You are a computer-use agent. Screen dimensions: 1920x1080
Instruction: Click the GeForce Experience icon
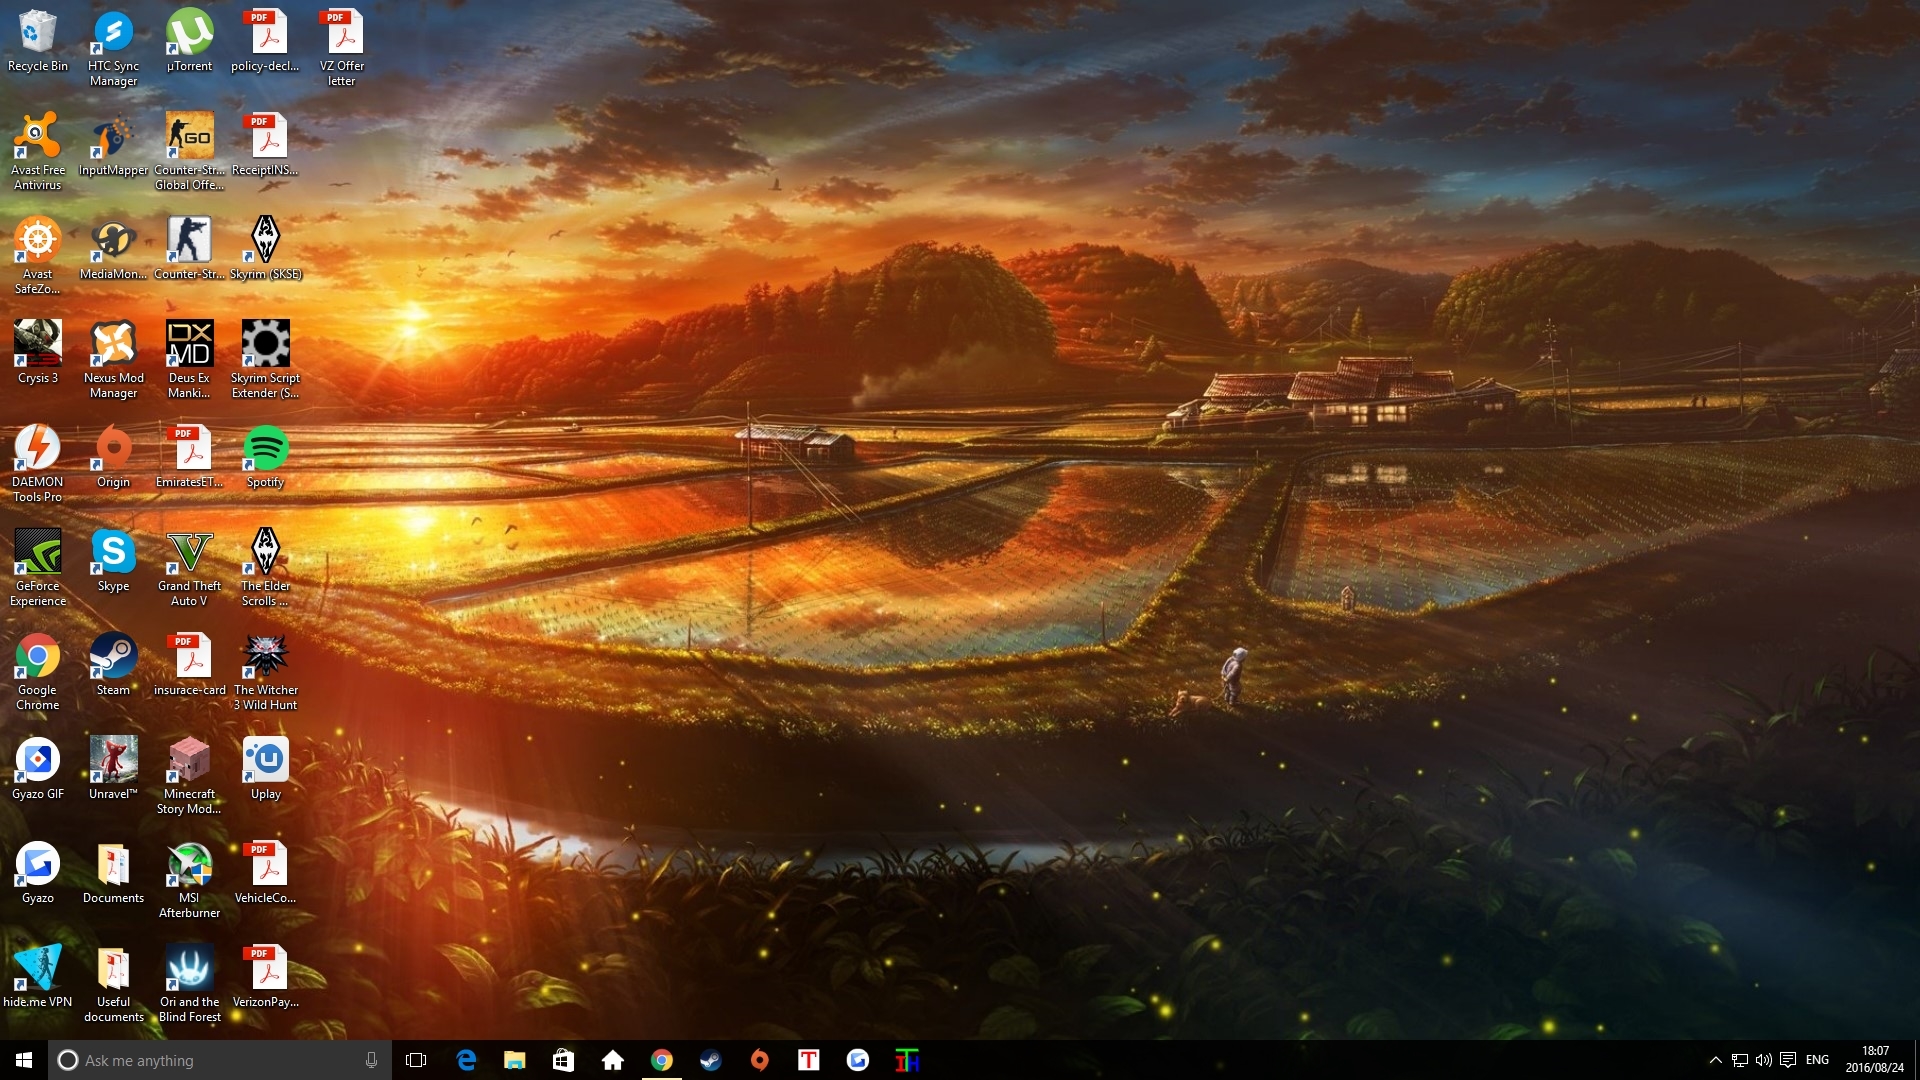[x=37, y=553]
